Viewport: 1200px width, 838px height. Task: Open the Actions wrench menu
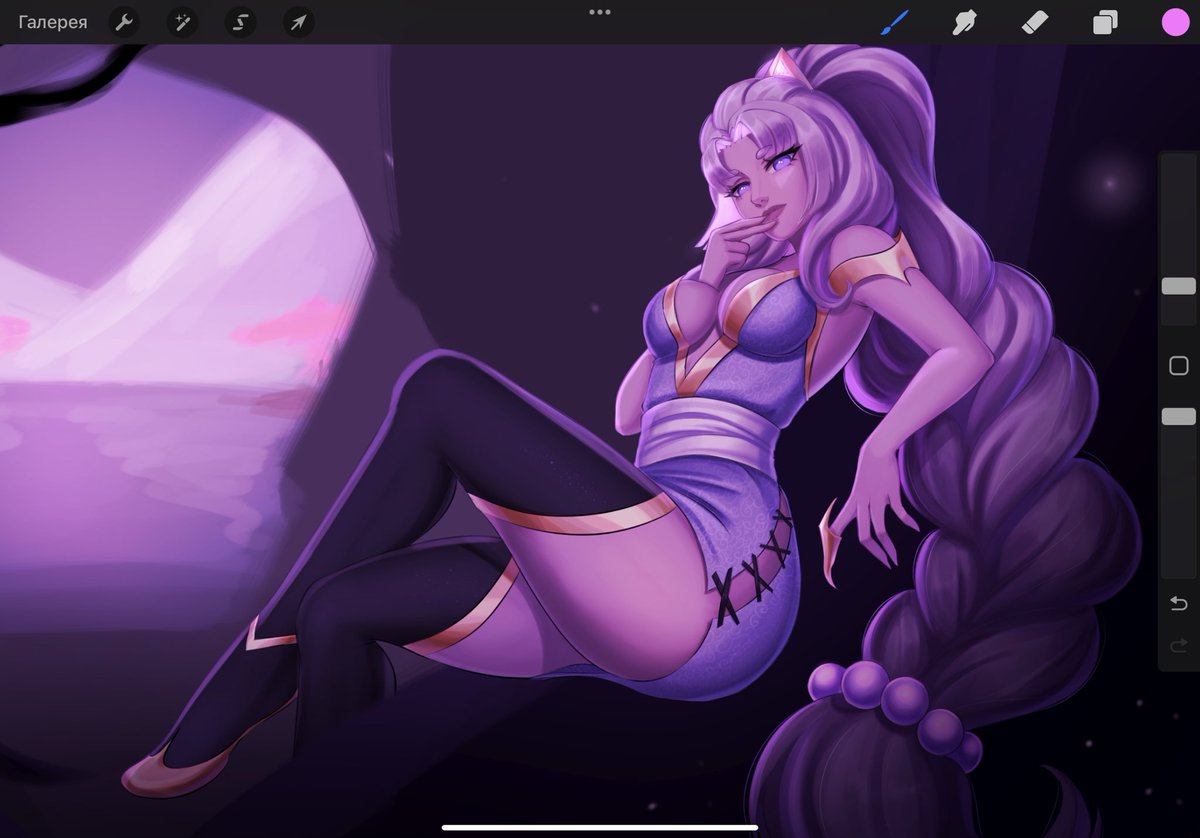[x=124, y=22]
